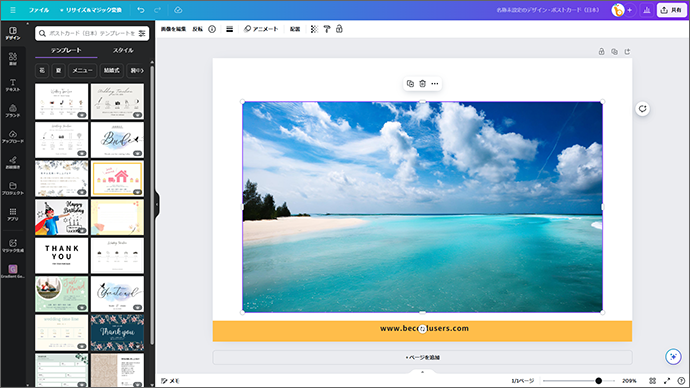Open grid view icon
This screenshot has height=388, width=690.
tap(653, 381)
